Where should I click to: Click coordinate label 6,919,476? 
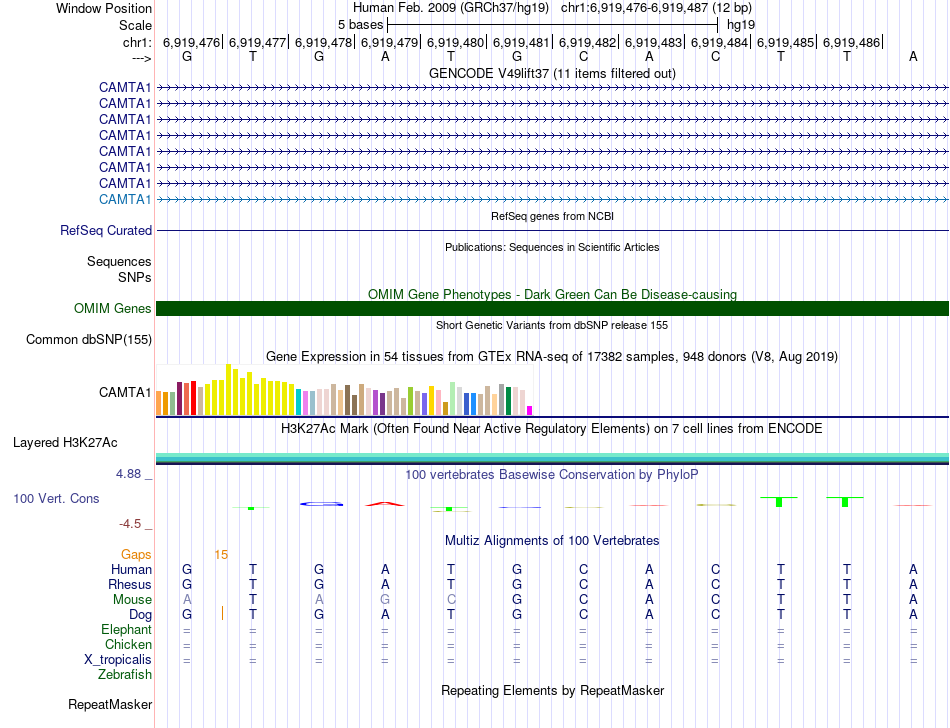(x=191, y=42)
